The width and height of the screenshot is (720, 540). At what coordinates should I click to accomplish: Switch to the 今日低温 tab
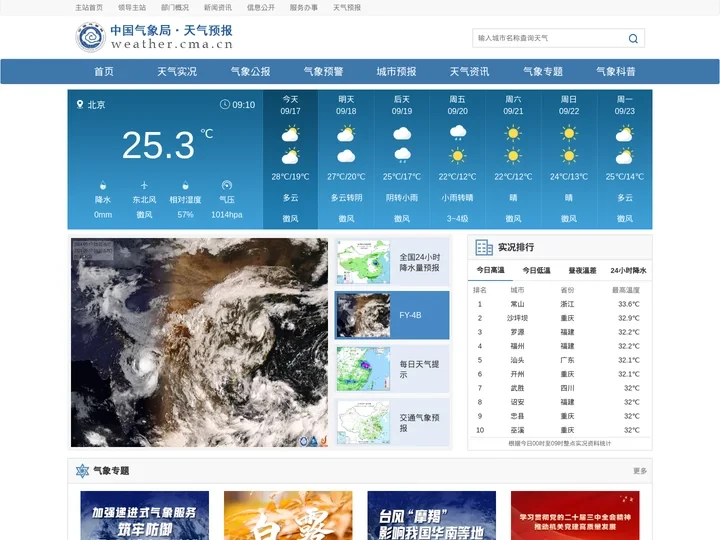coord(536,270)
